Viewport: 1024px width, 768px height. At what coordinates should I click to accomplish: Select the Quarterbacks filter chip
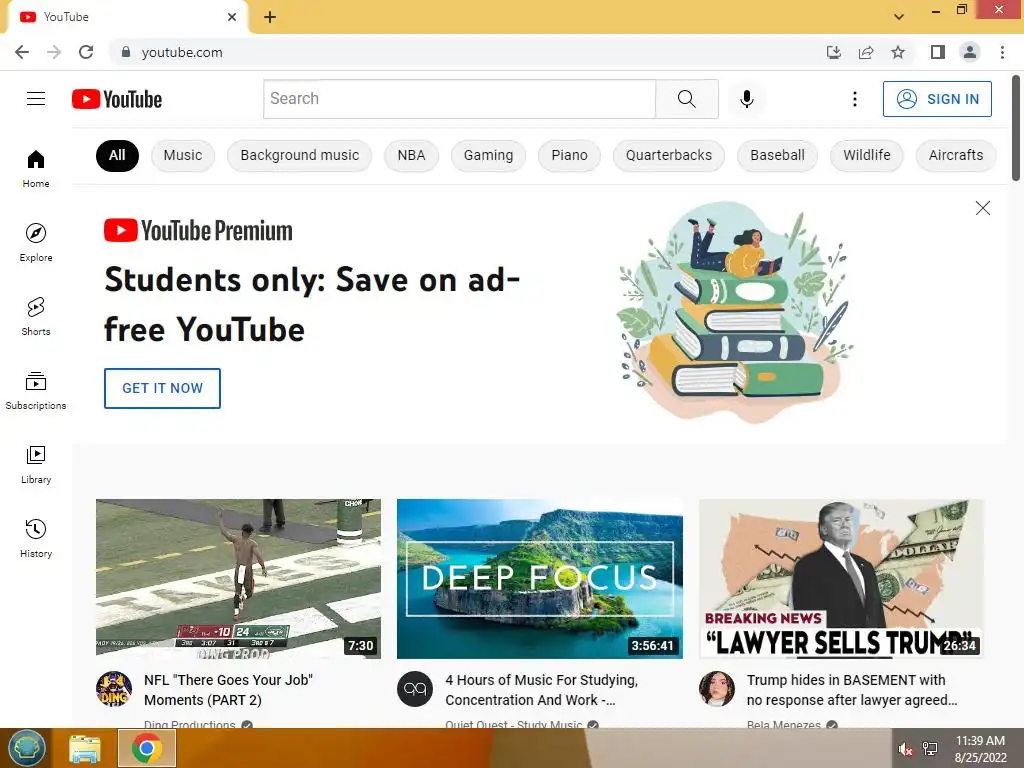[669, 155]
